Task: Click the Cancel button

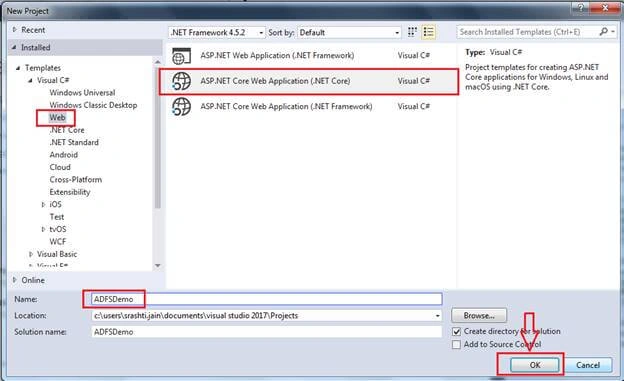Action: point(588,365)
